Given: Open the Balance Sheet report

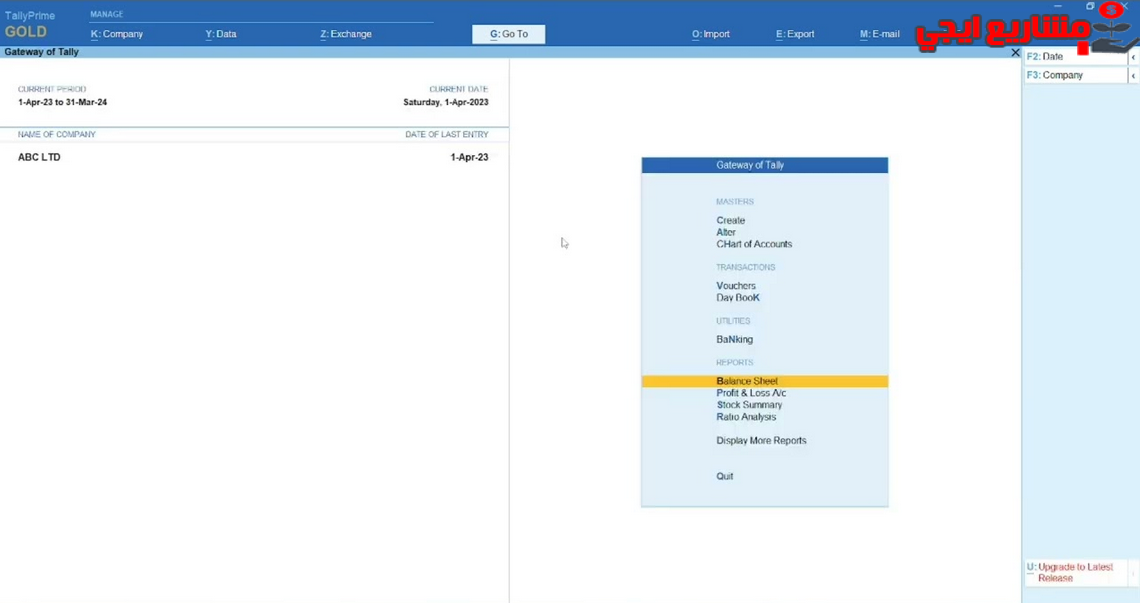Looking at the screenshot, I should pos(764,381).
